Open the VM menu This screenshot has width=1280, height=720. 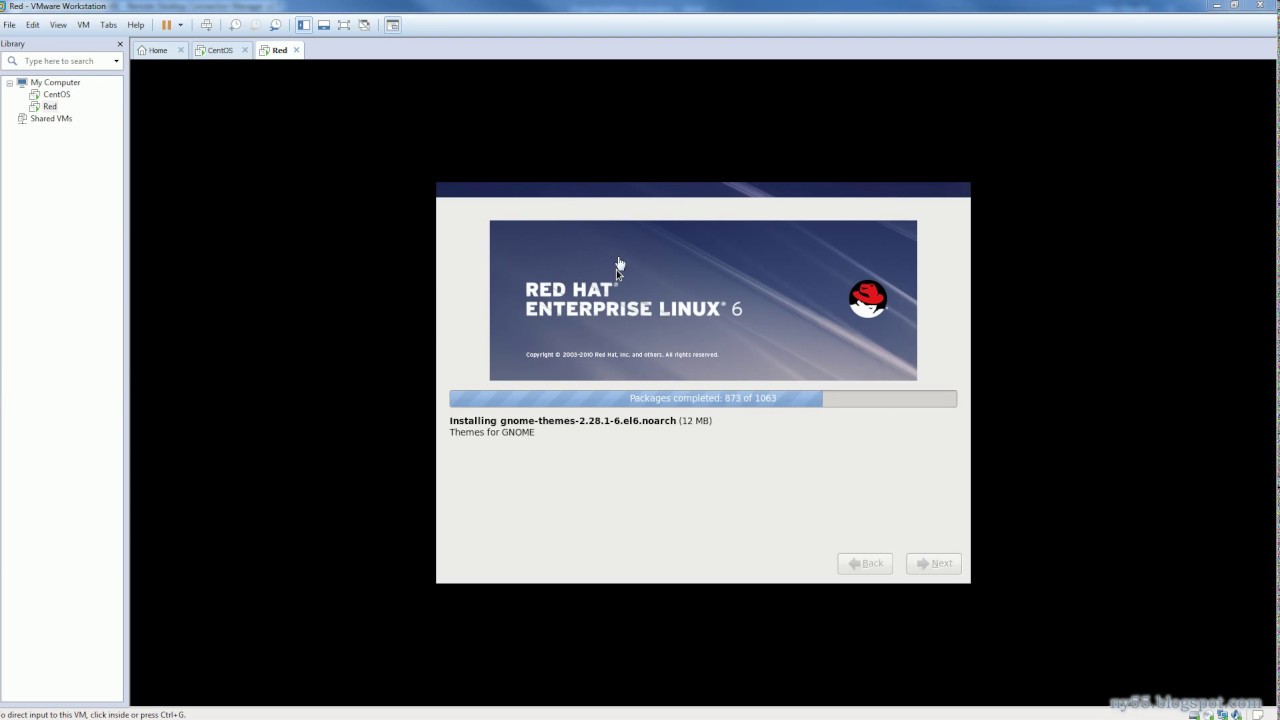(x=83, y=25)
